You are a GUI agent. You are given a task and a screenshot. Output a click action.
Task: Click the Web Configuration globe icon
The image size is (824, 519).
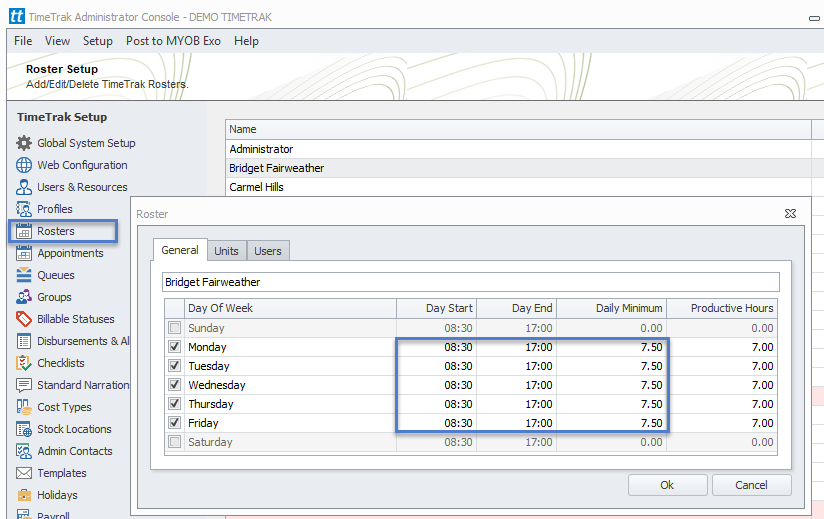tap(24, 165)
